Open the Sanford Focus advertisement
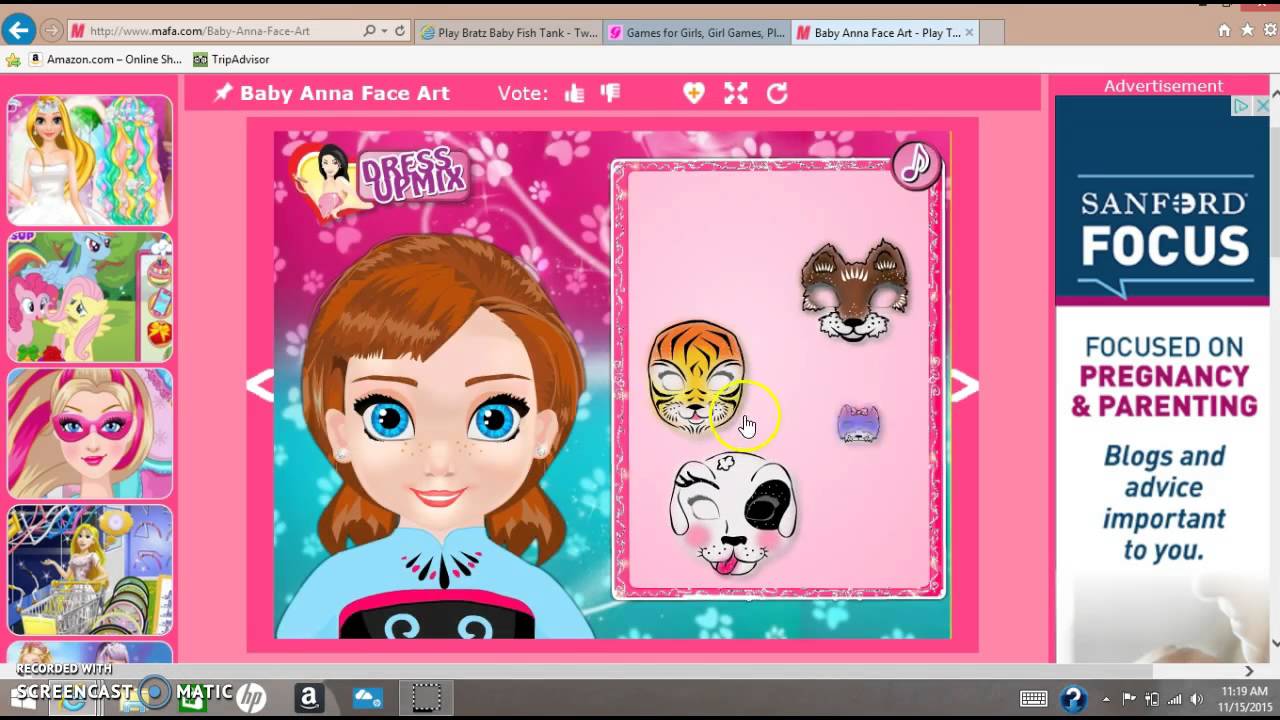This screenshot has width=1280, height=720. (x=1163, y=380)
